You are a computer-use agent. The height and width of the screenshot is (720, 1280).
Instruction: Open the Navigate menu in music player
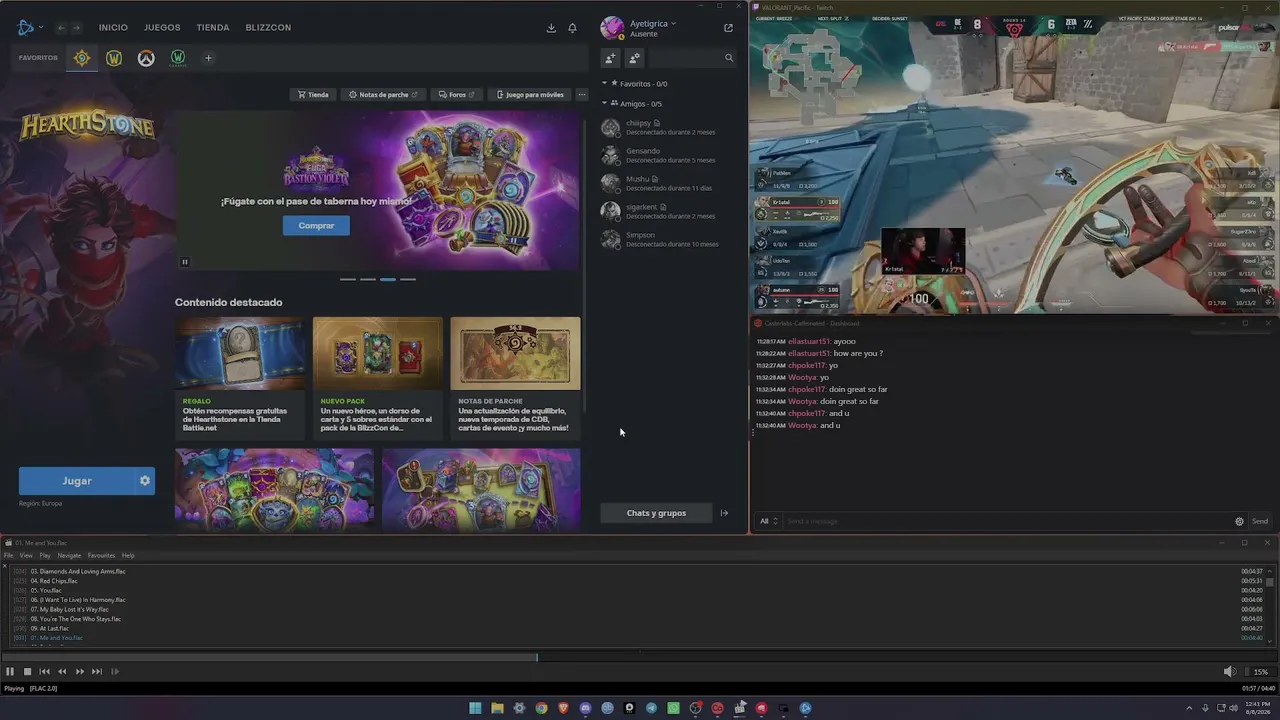[x=69, y=556]
